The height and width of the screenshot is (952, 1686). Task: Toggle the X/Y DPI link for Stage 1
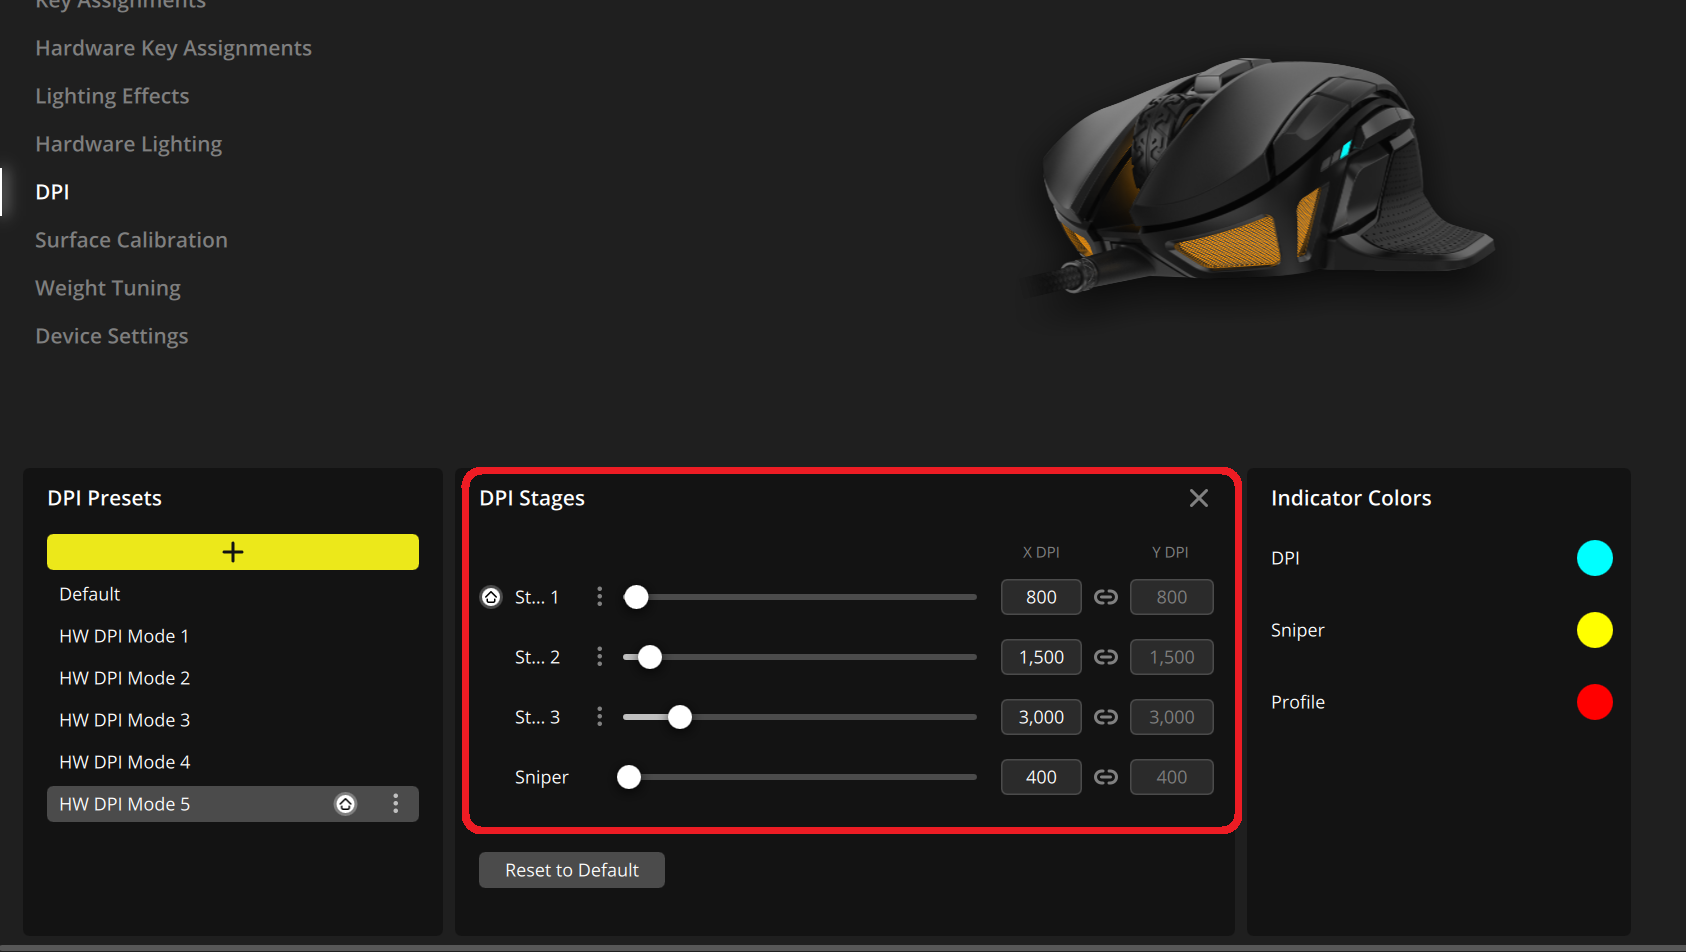point(1106,597)
